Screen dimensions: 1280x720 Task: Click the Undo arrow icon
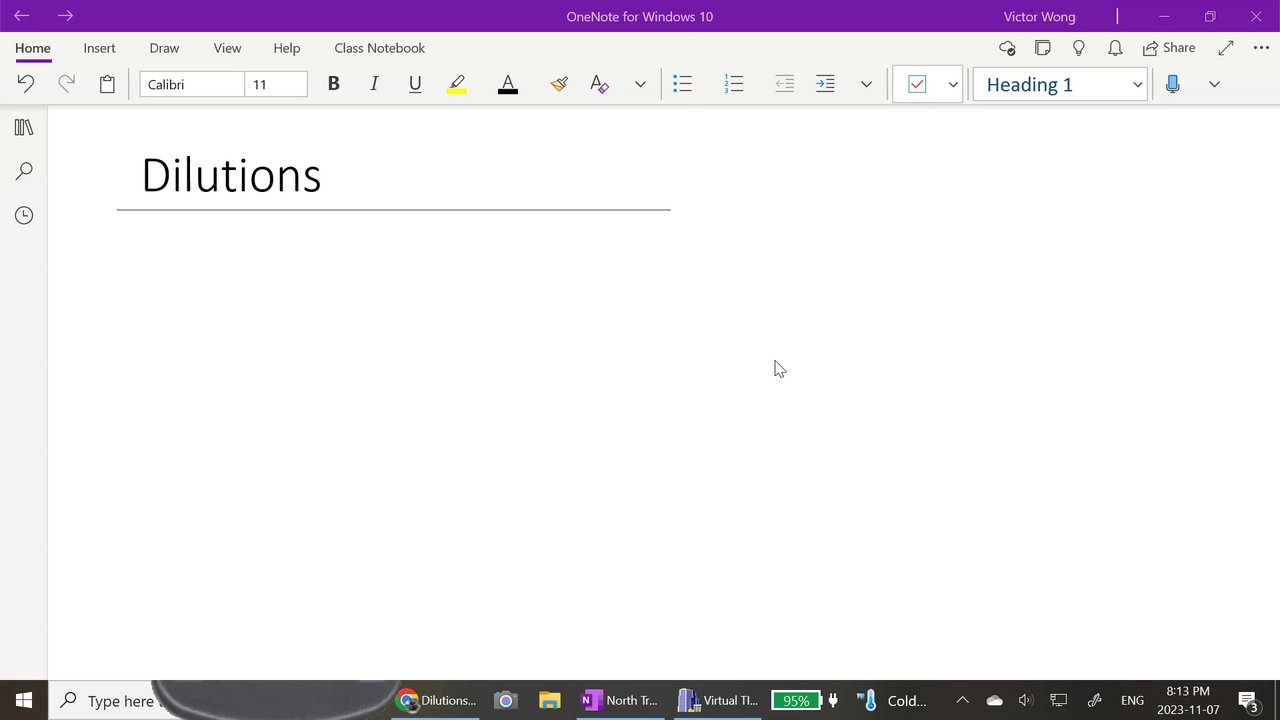pyautogui.click(x=26, y=84)
